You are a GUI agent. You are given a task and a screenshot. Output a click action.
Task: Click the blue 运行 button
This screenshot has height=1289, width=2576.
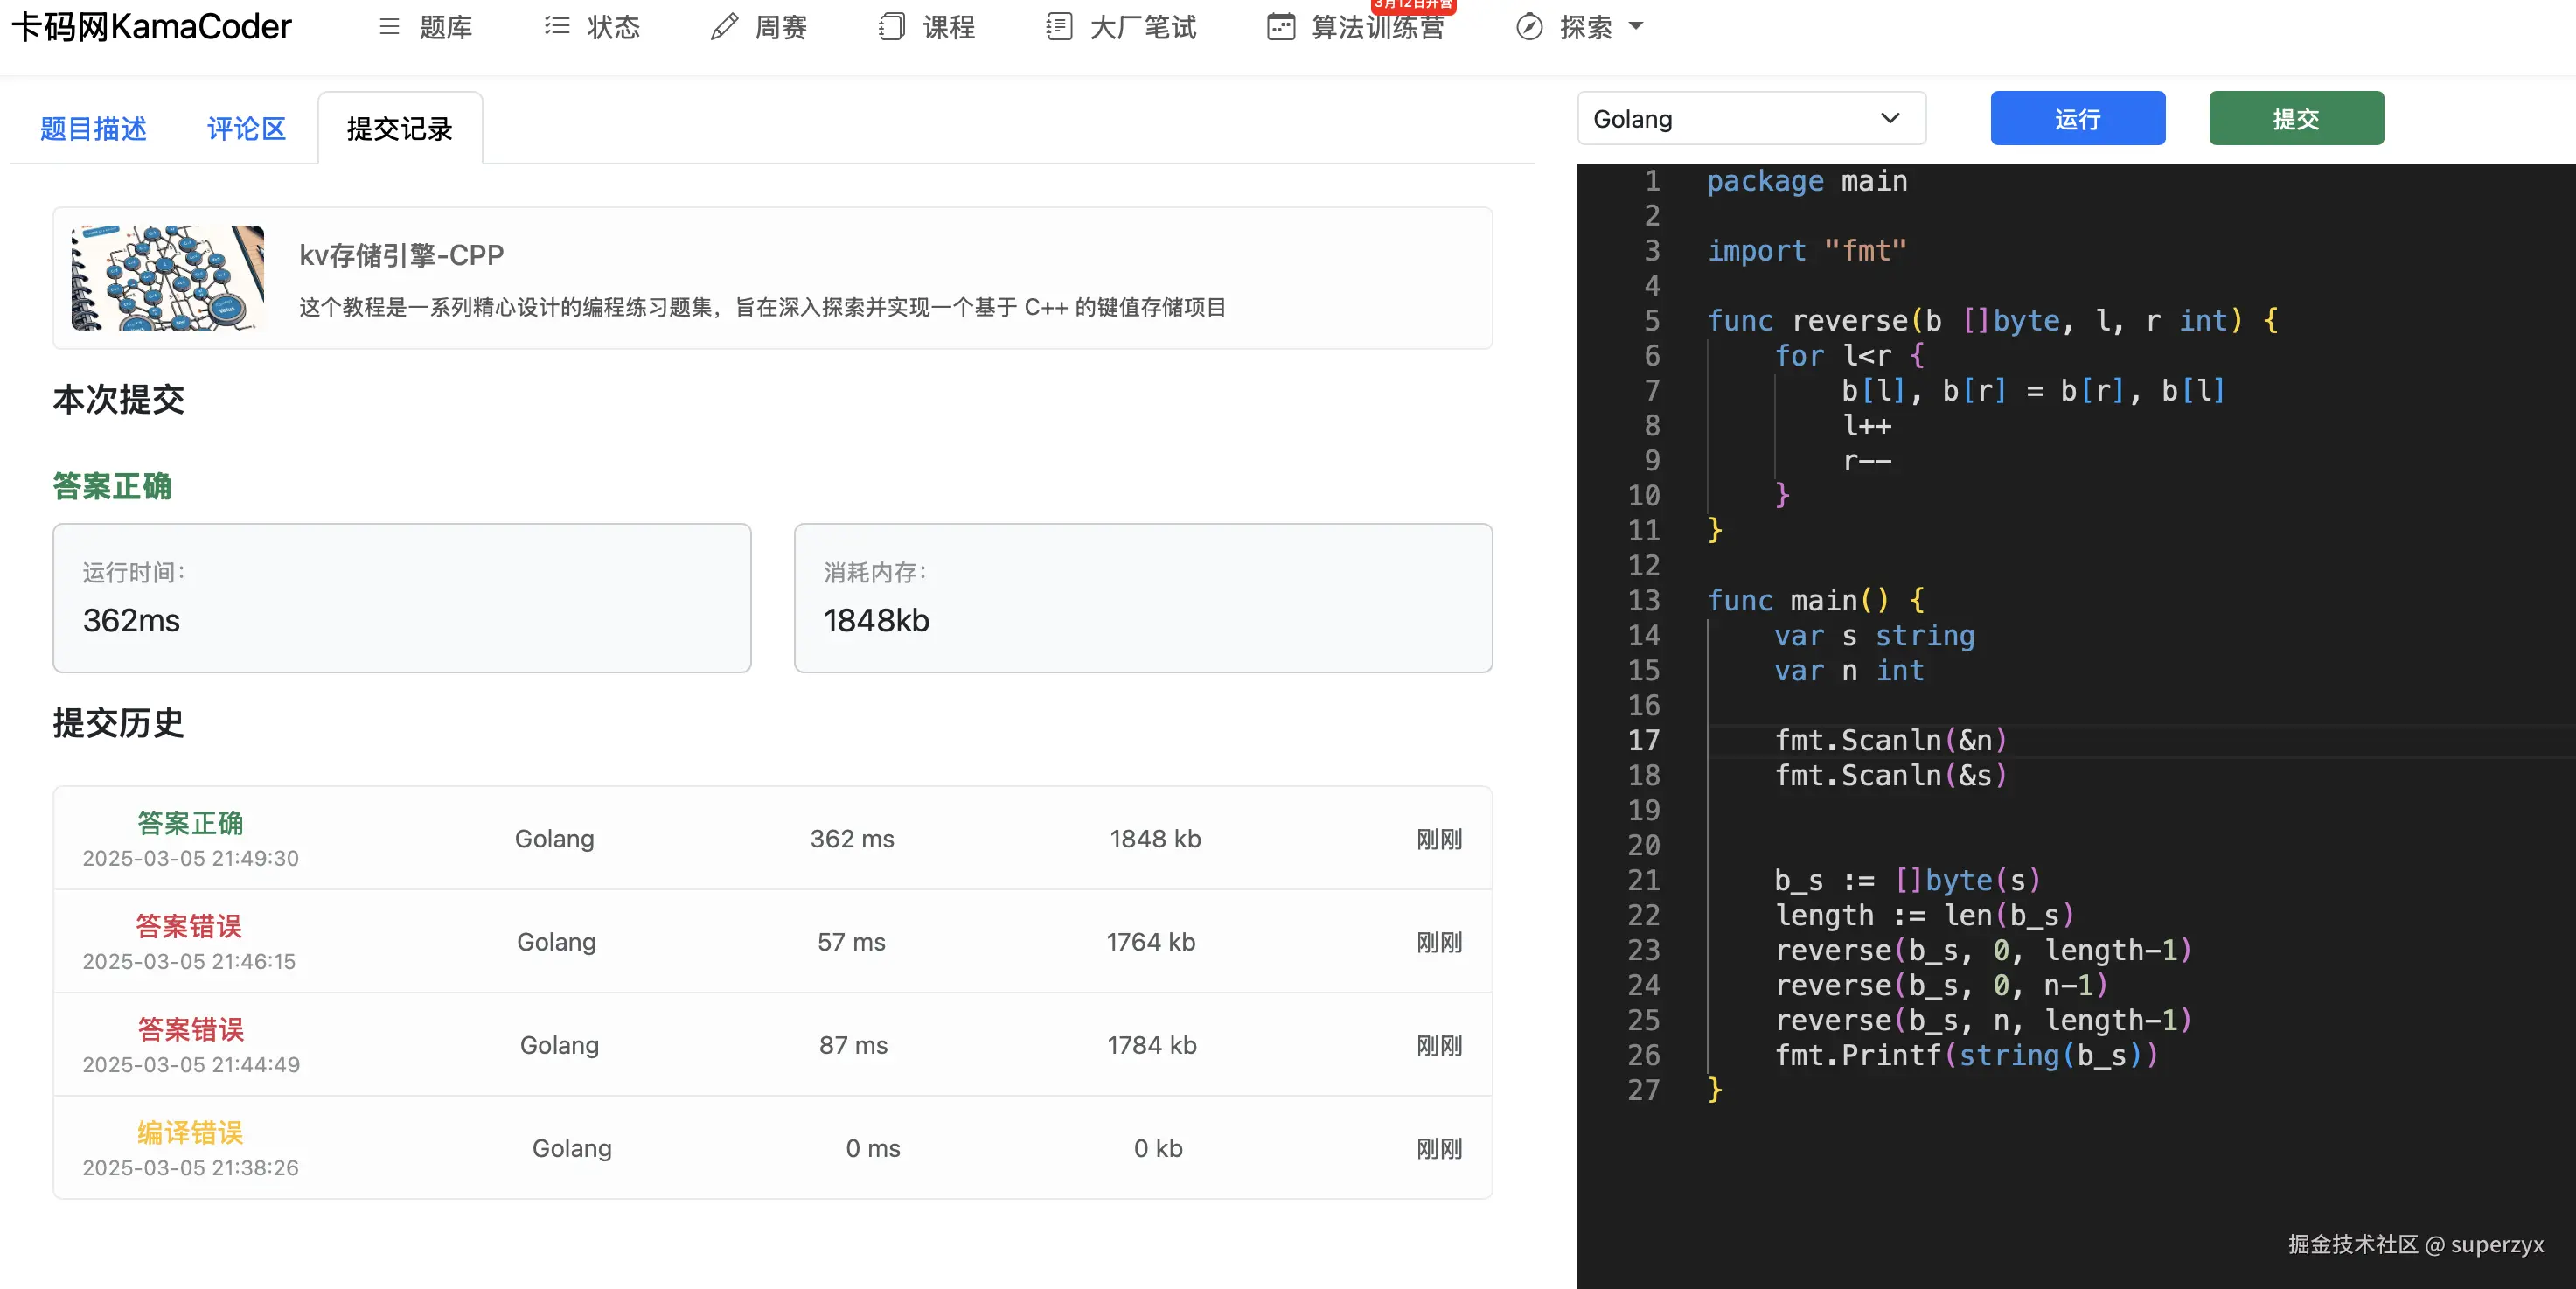tap(2078, 119)
